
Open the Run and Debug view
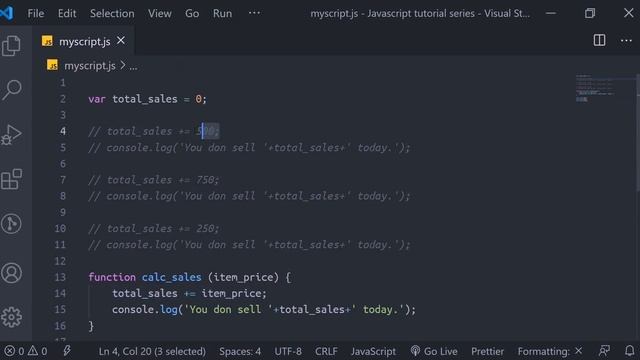coord(11,134)
